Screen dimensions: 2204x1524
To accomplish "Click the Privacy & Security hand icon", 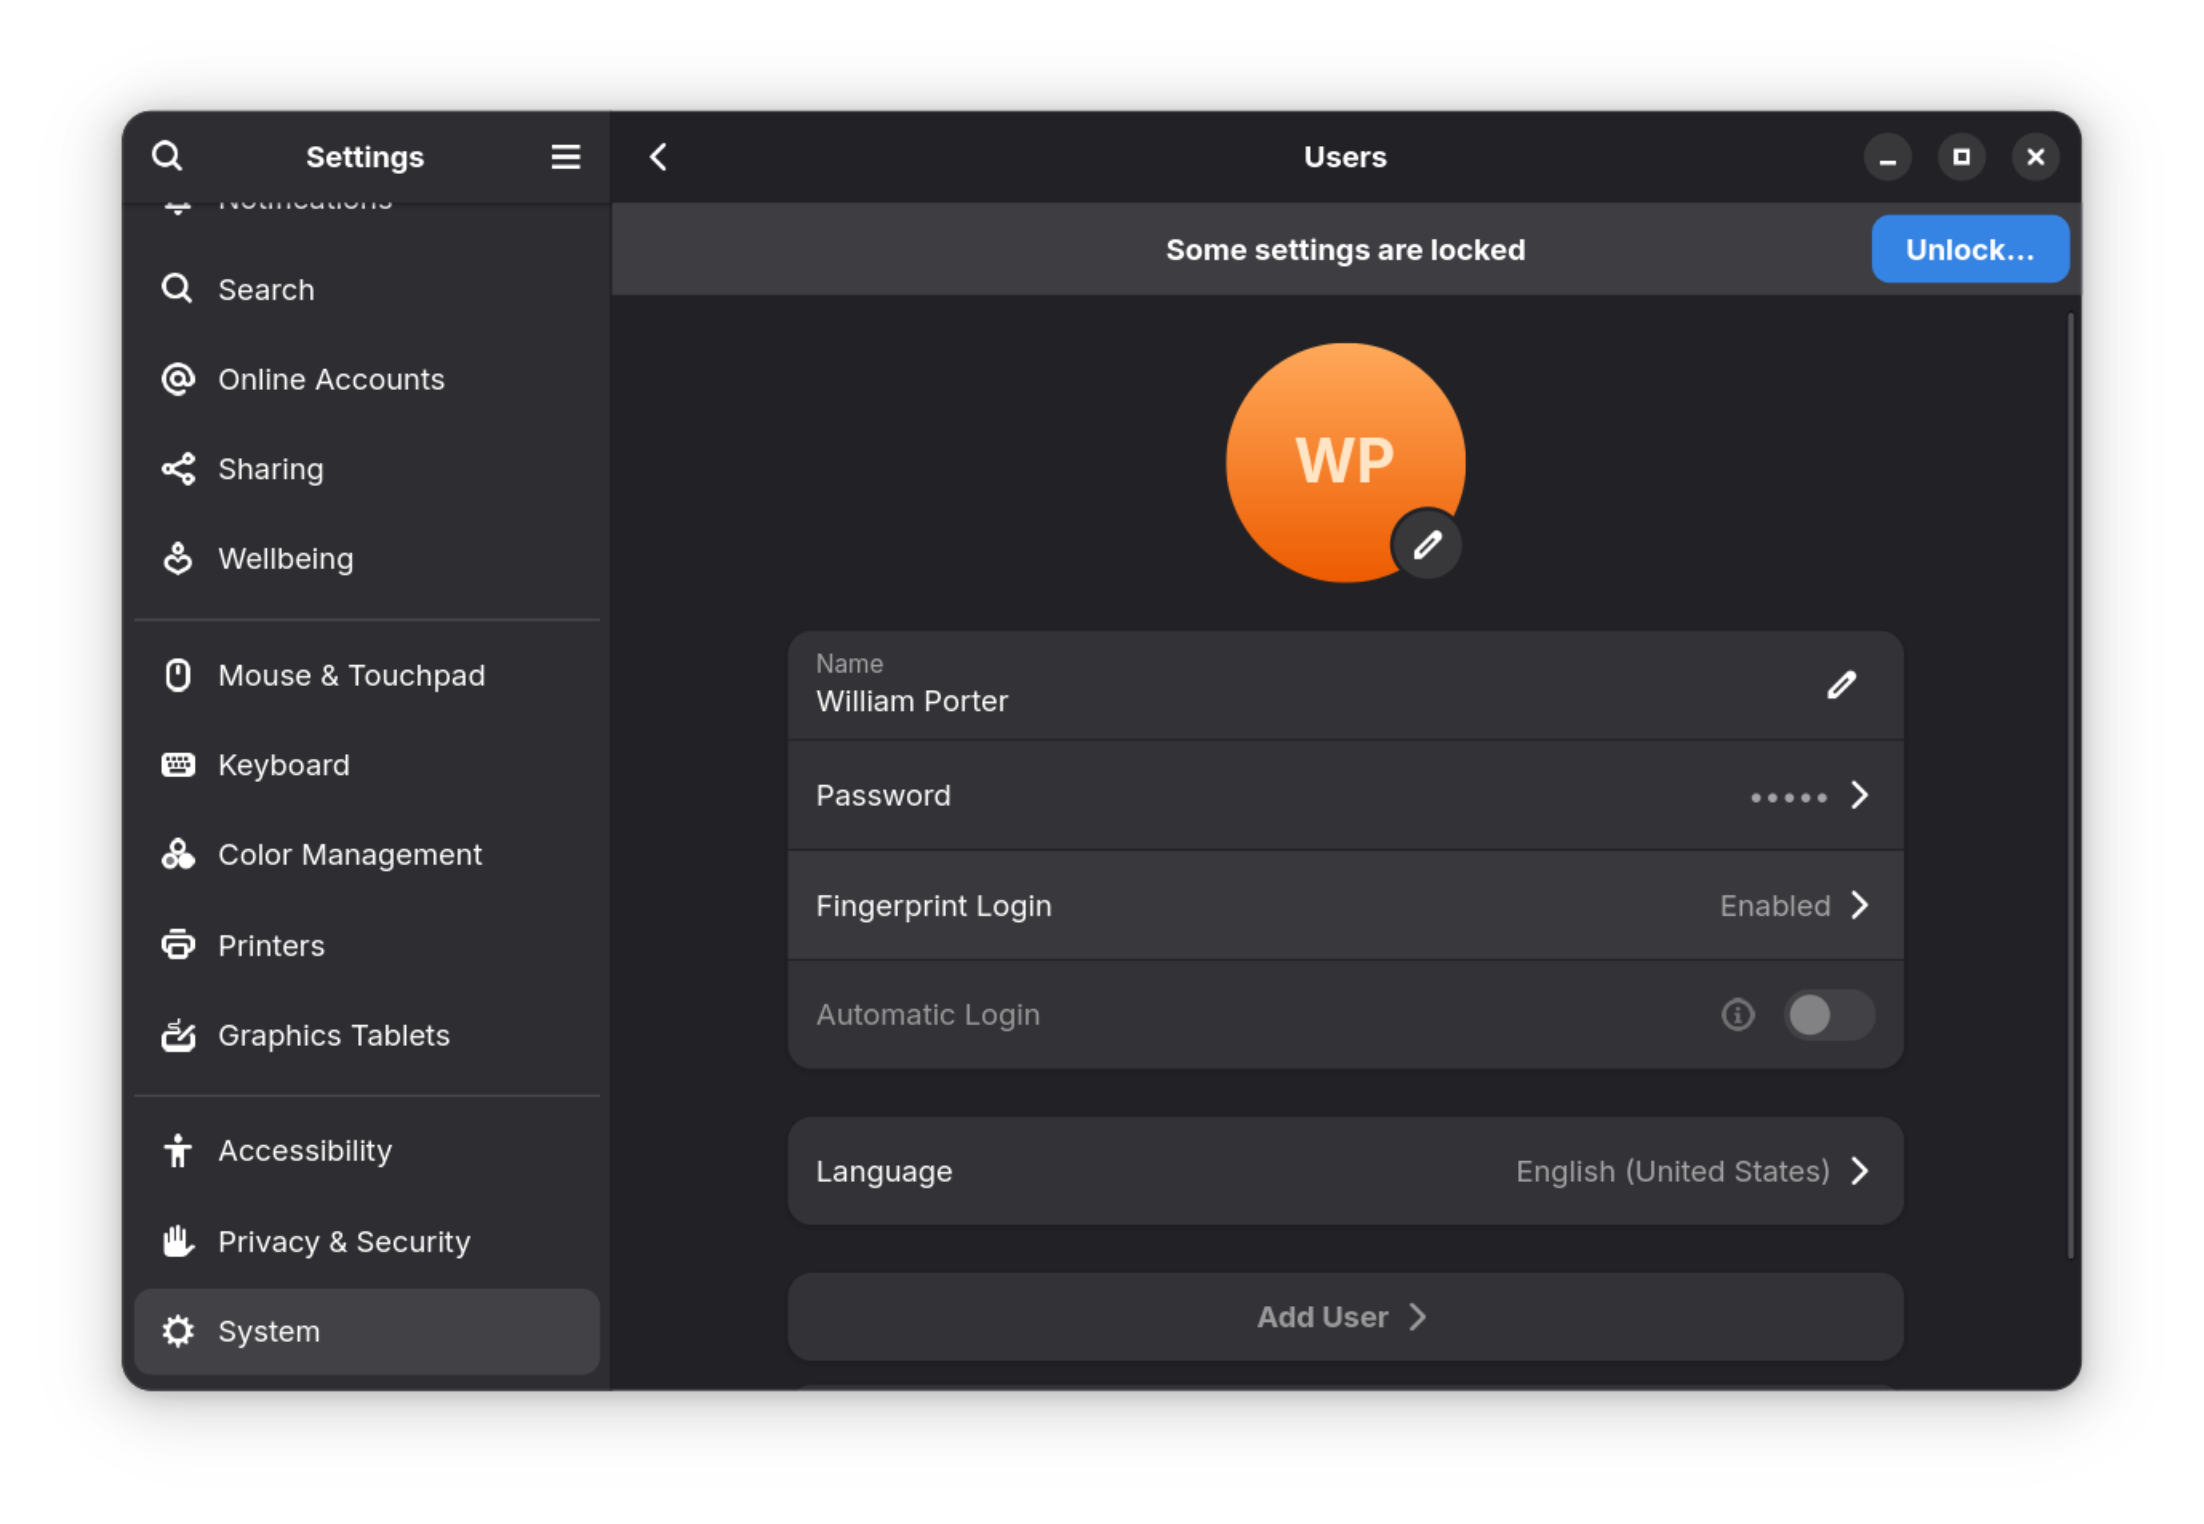I will click(x=178, y=1241).
